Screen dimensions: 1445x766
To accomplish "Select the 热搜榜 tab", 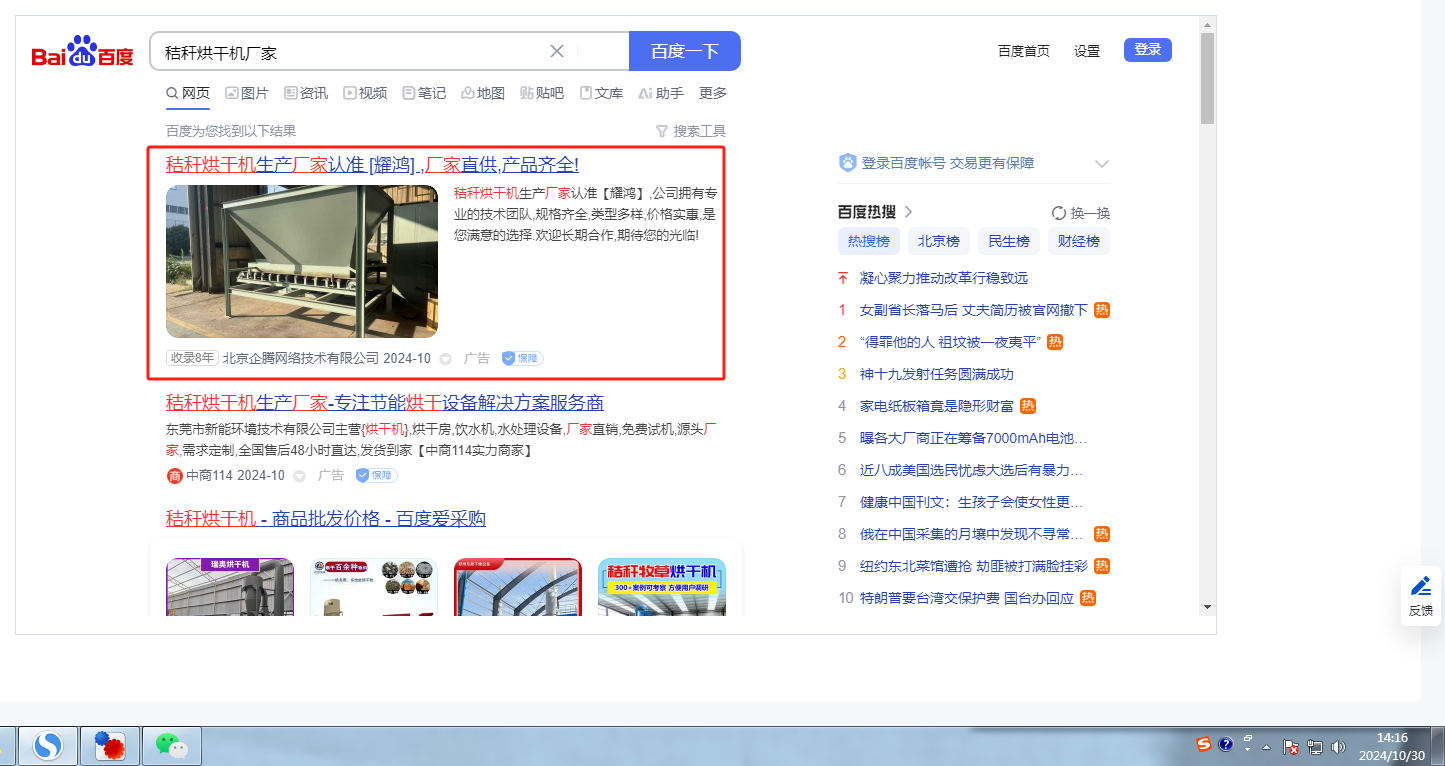I will pyautogui.click(x=869, y=241).
